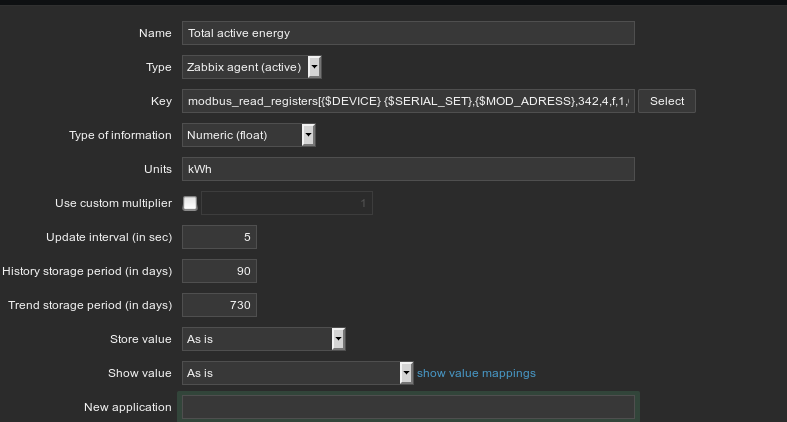Open the show value mappings link
Image resolution: width=787 pixels, height=422 pixels.
click(x=476, y=373)
